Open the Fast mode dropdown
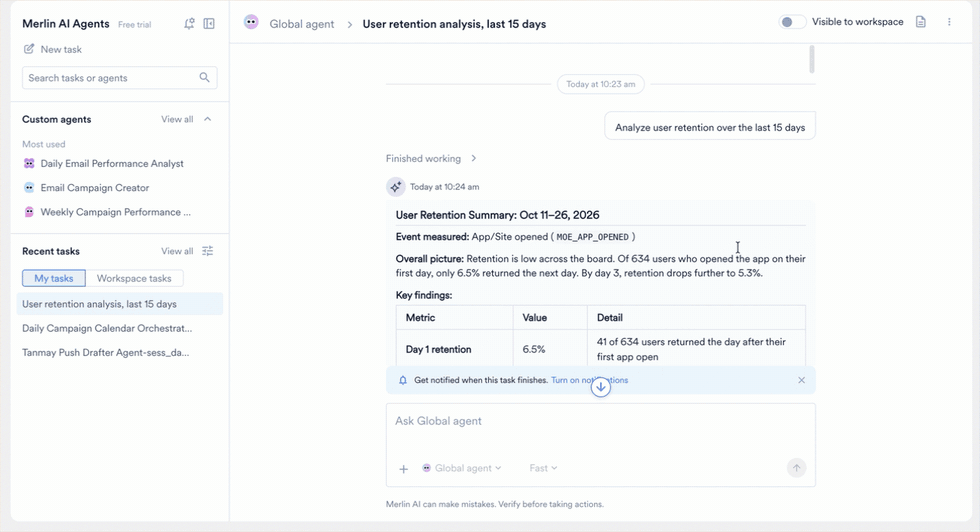This screenshot has width=980, height=532. pyautogui.click(x=543, y=468)
